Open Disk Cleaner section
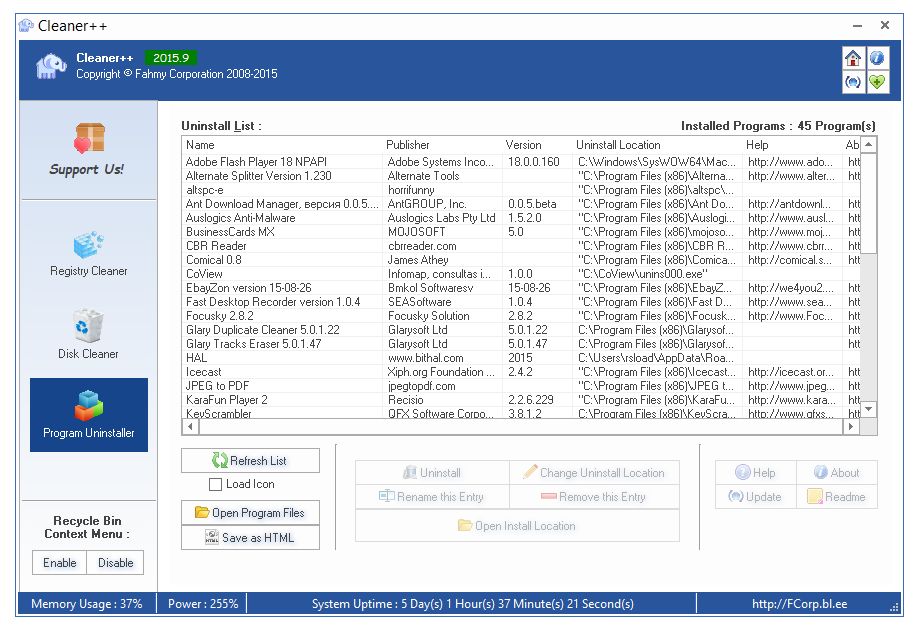The width and height of the screenshot is (915, 626). tap(89, 334)
